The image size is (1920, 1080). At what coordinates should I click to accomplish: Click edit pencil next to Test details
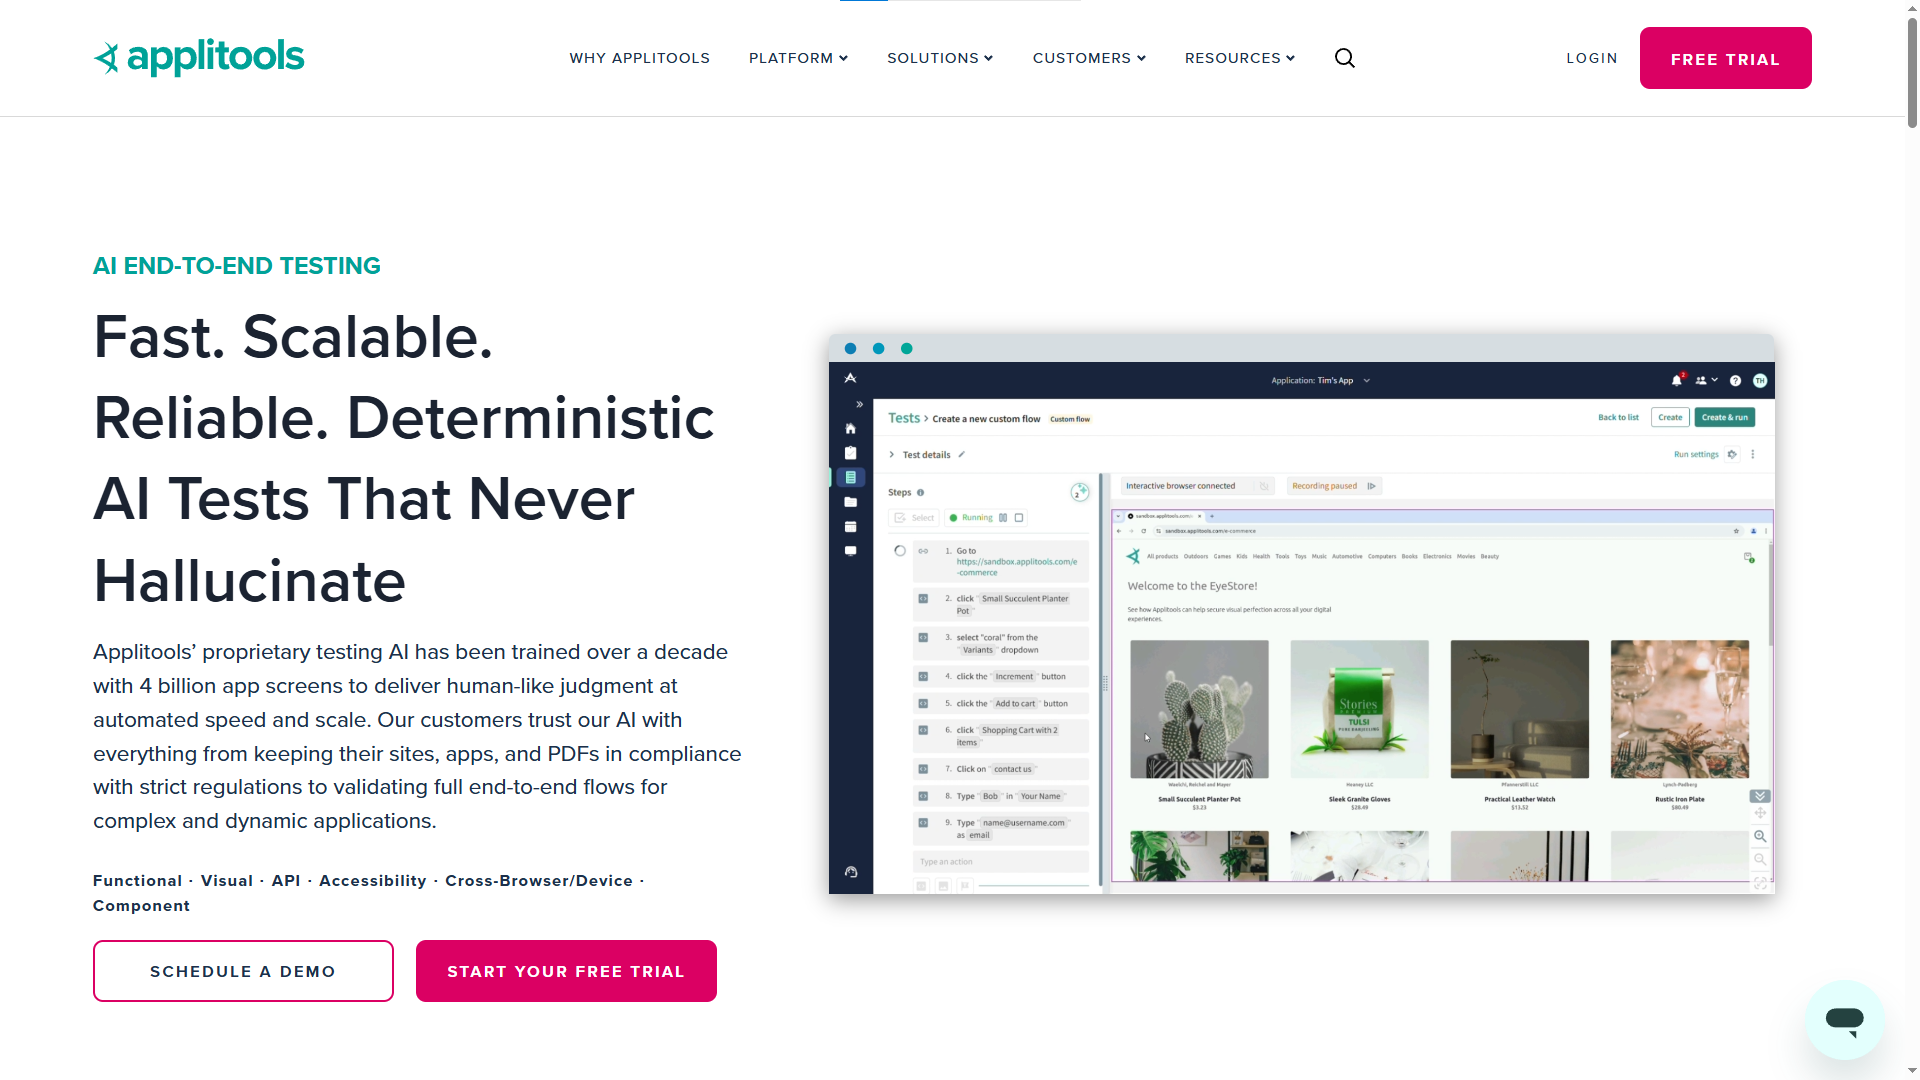(961, 455)
